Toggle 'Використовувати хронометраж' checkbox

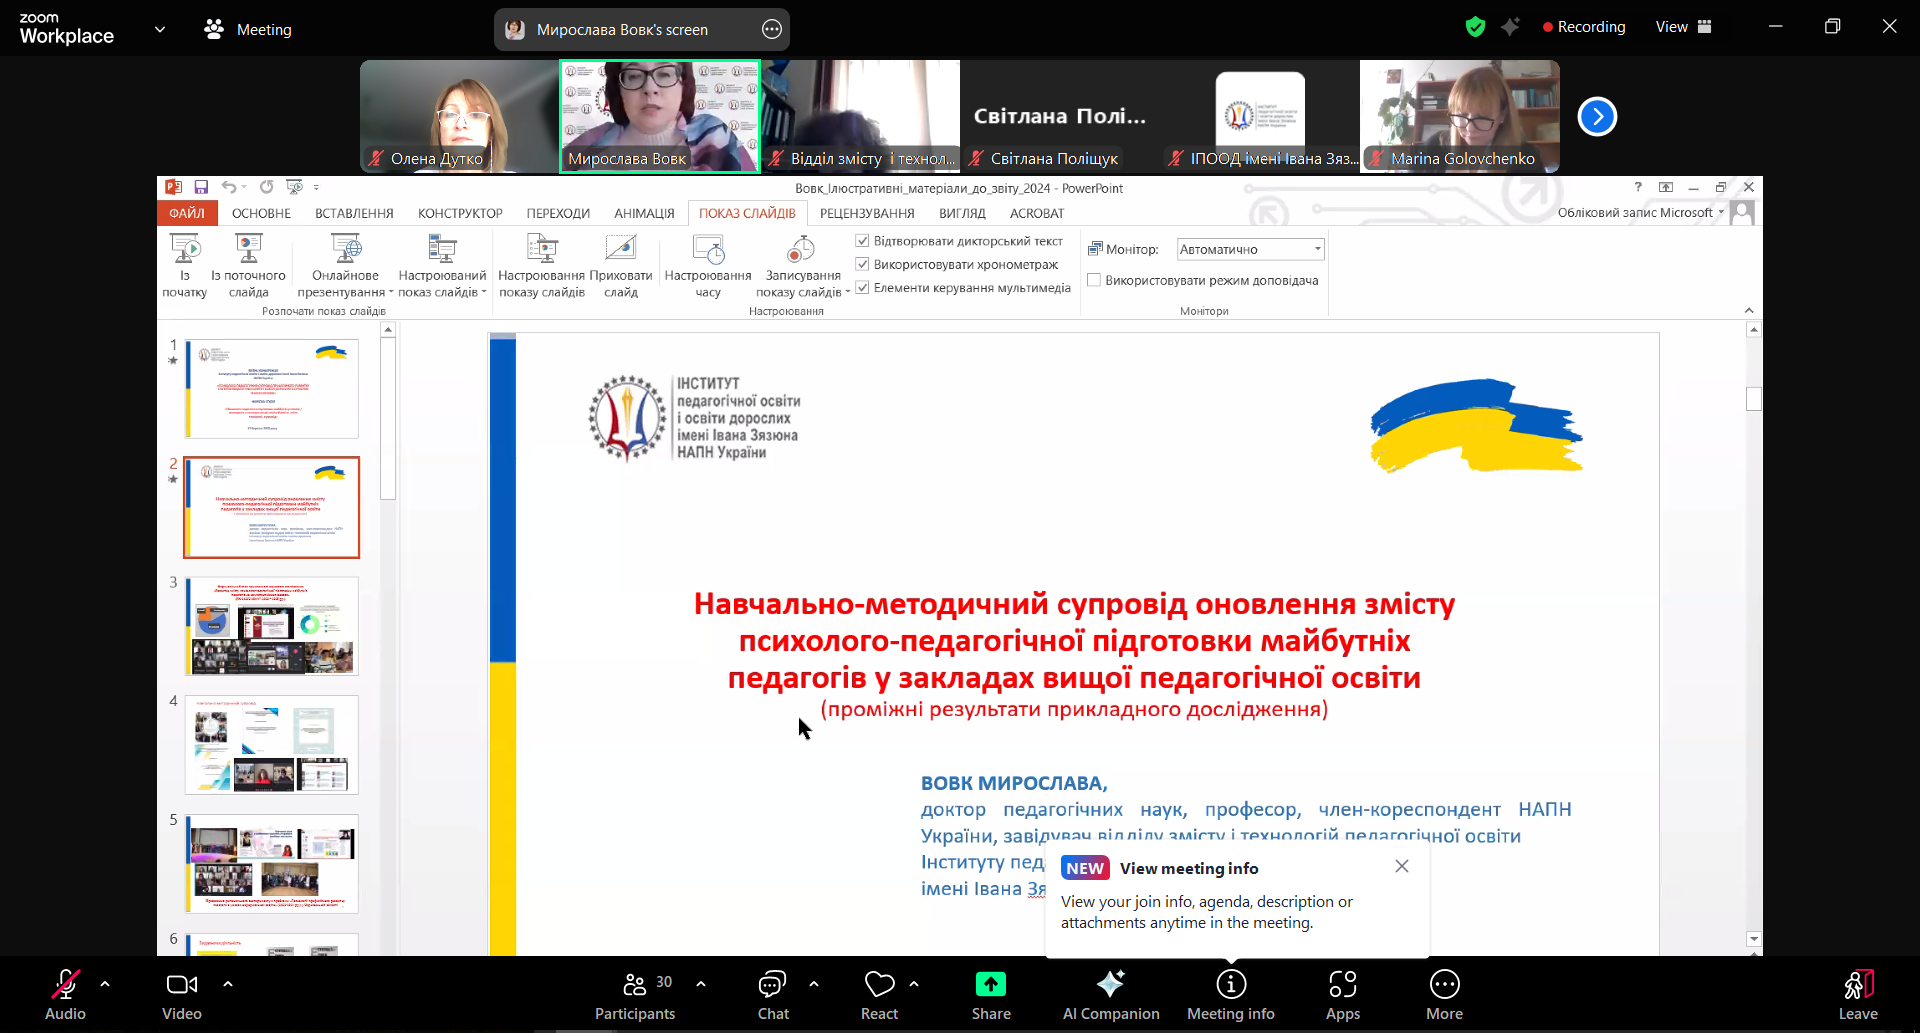point(862,264)
